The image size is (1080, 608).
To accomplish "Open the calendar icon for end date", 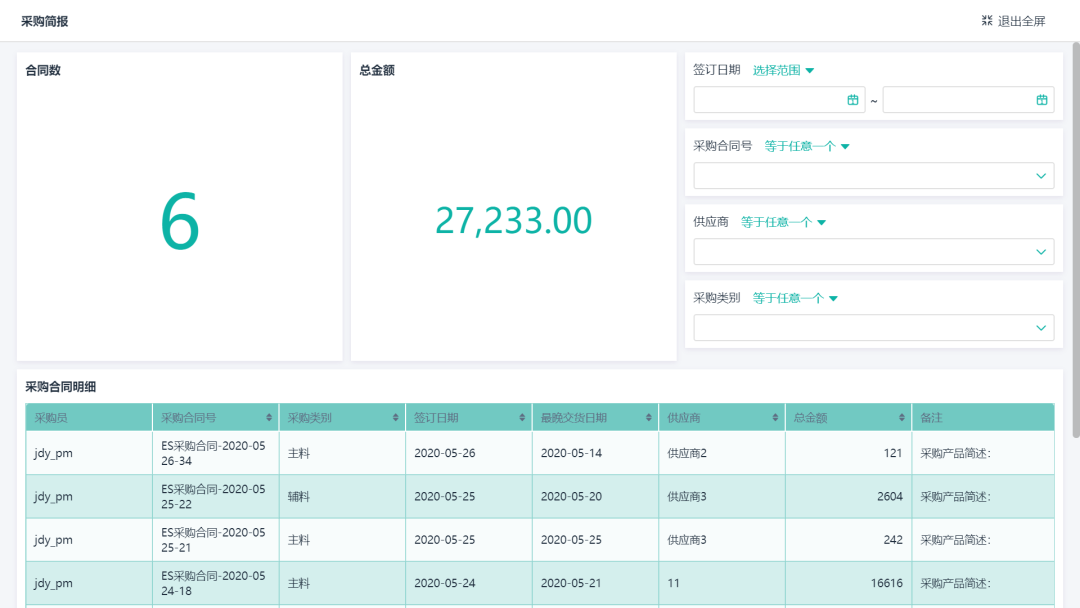I will 1040,99.
